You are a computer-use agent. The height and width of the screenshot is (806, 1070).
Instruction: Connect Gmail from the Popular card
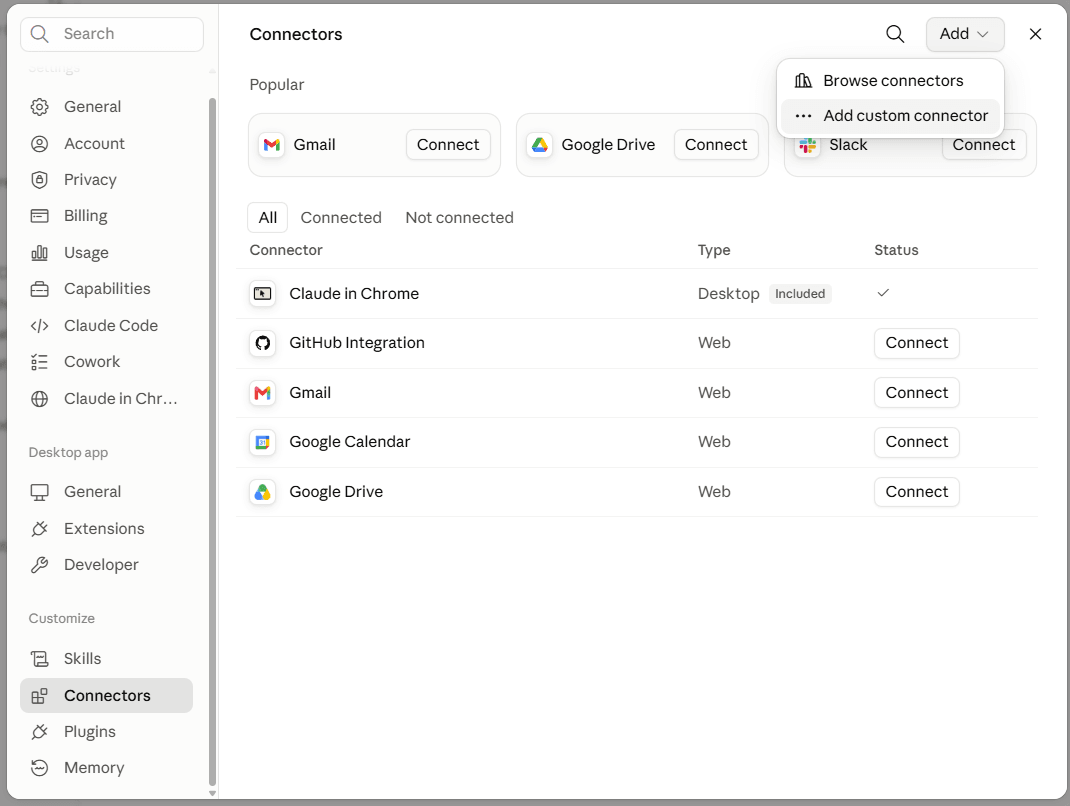[448, 145]
